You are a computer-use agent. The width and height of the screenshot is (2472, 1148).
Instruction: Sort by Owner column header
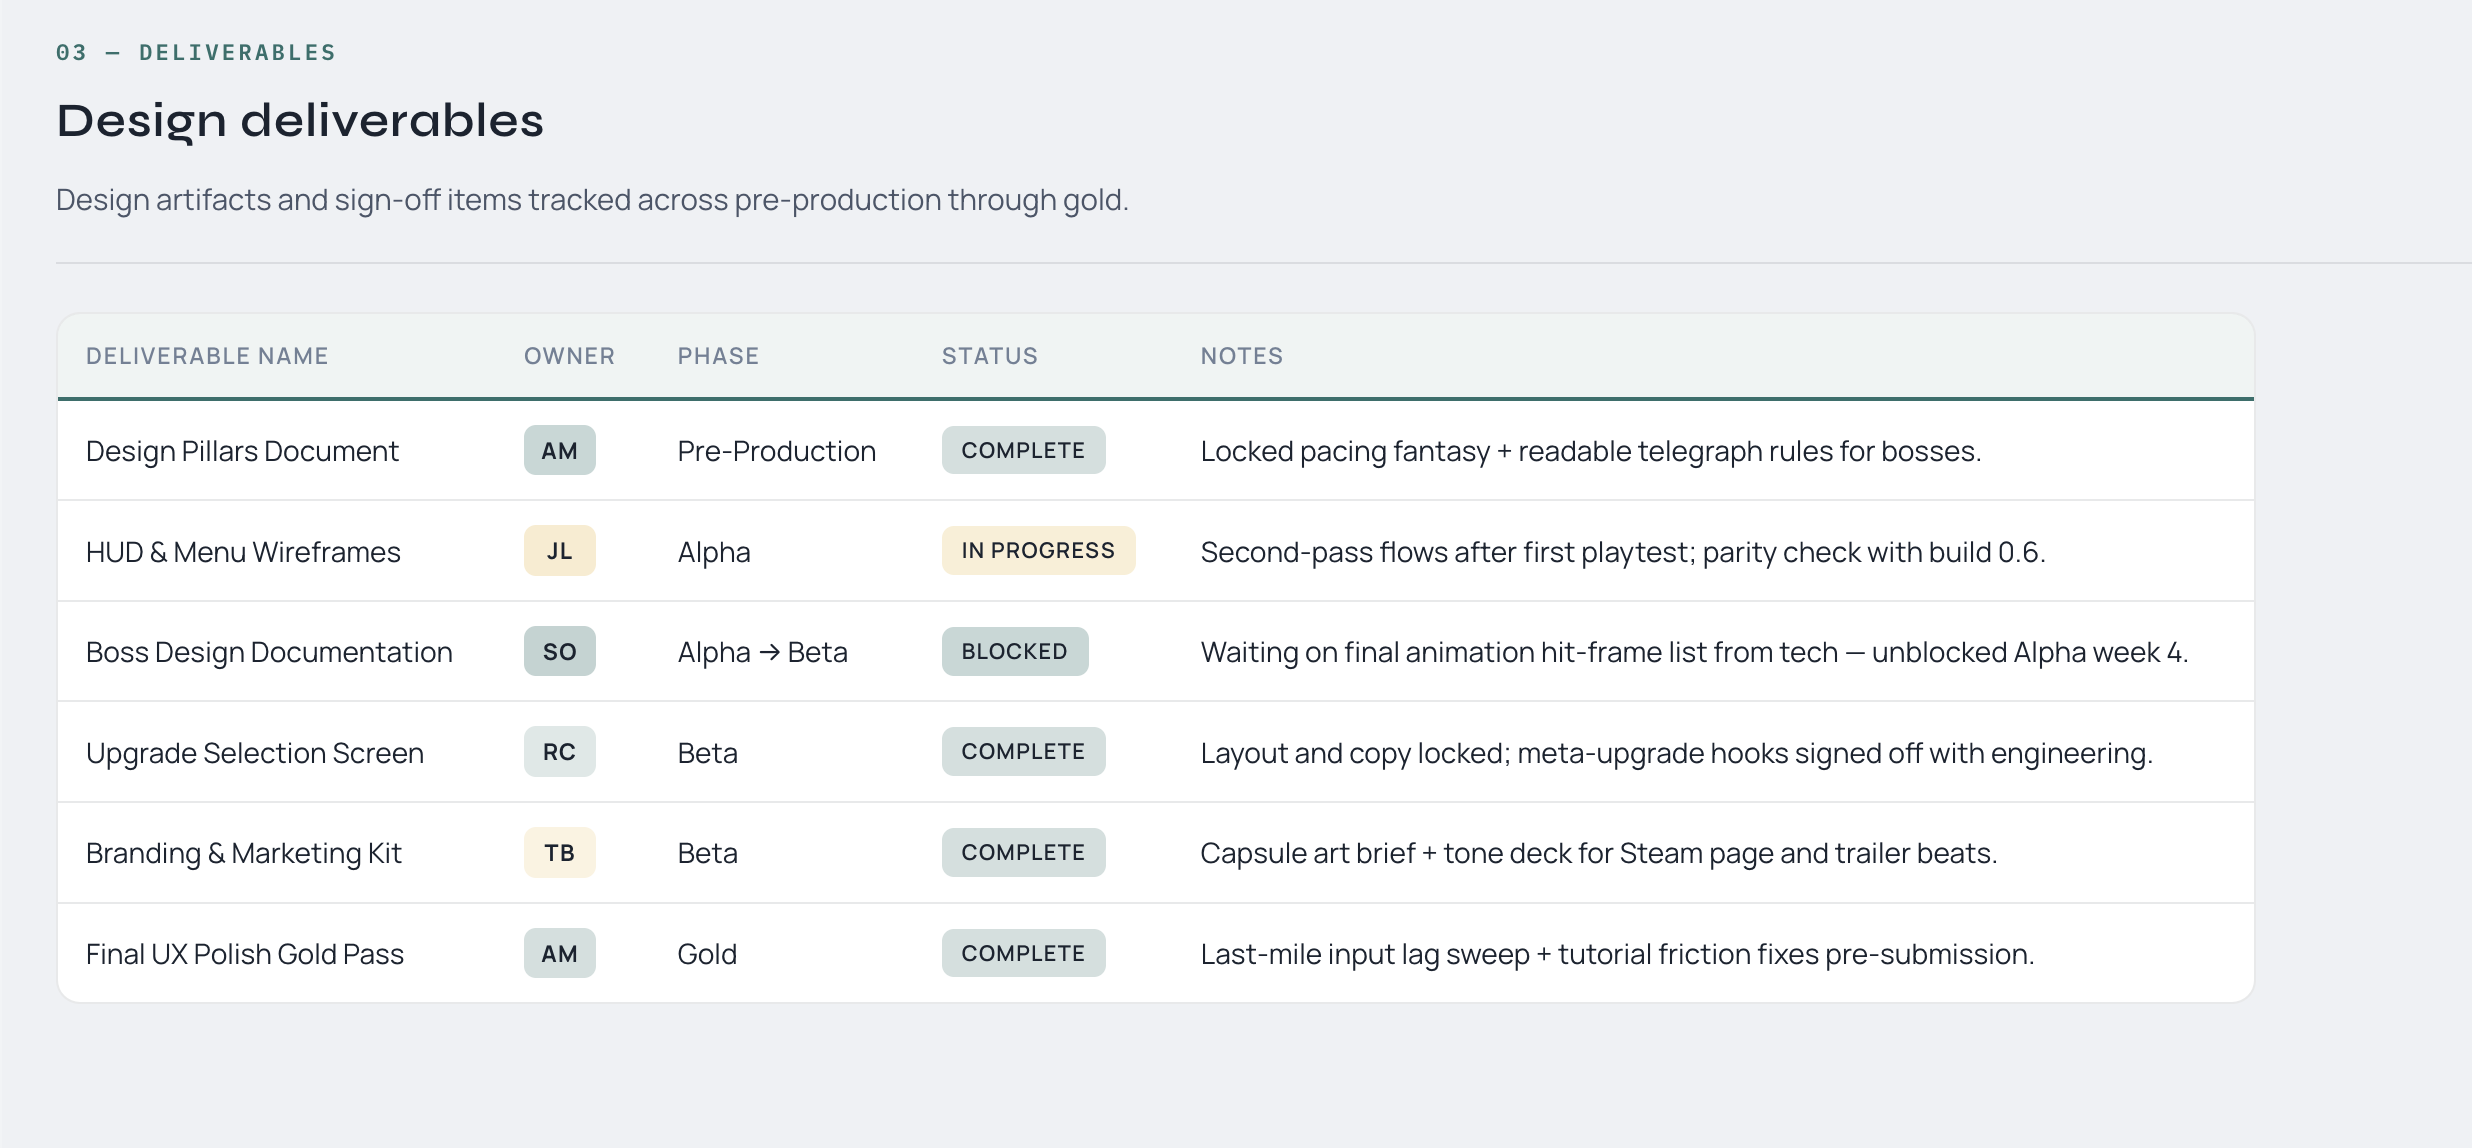(x=569, y=356)
